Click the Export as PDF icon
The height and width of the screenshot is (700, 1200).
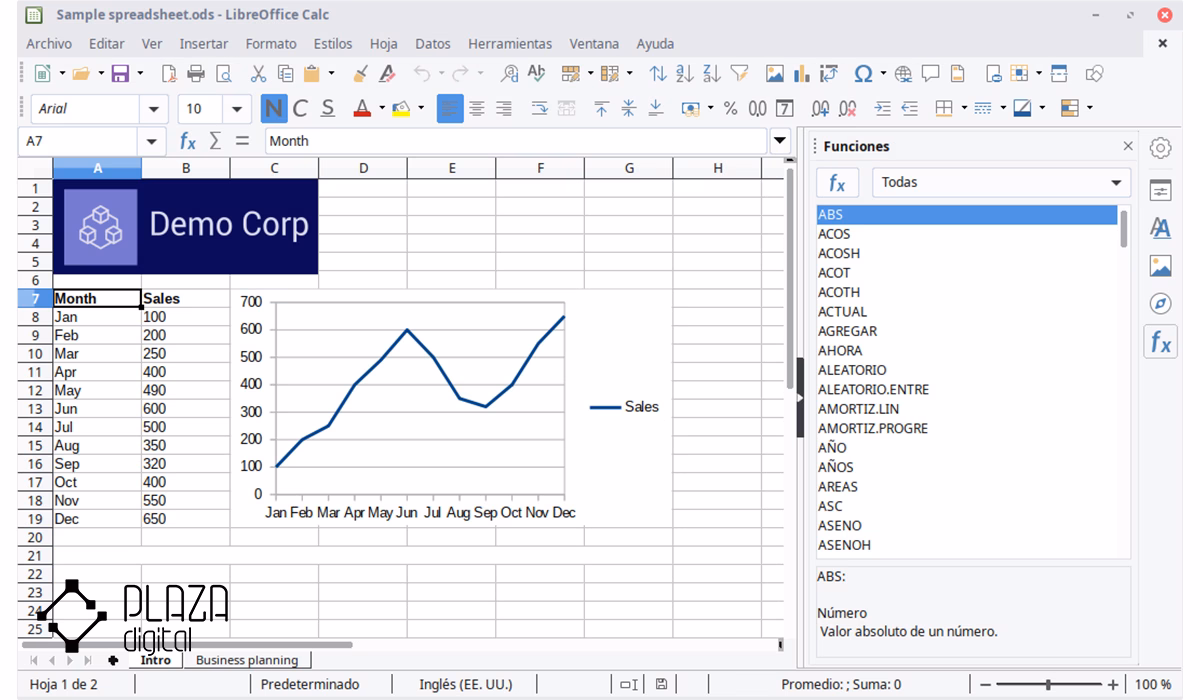[169, 73]
